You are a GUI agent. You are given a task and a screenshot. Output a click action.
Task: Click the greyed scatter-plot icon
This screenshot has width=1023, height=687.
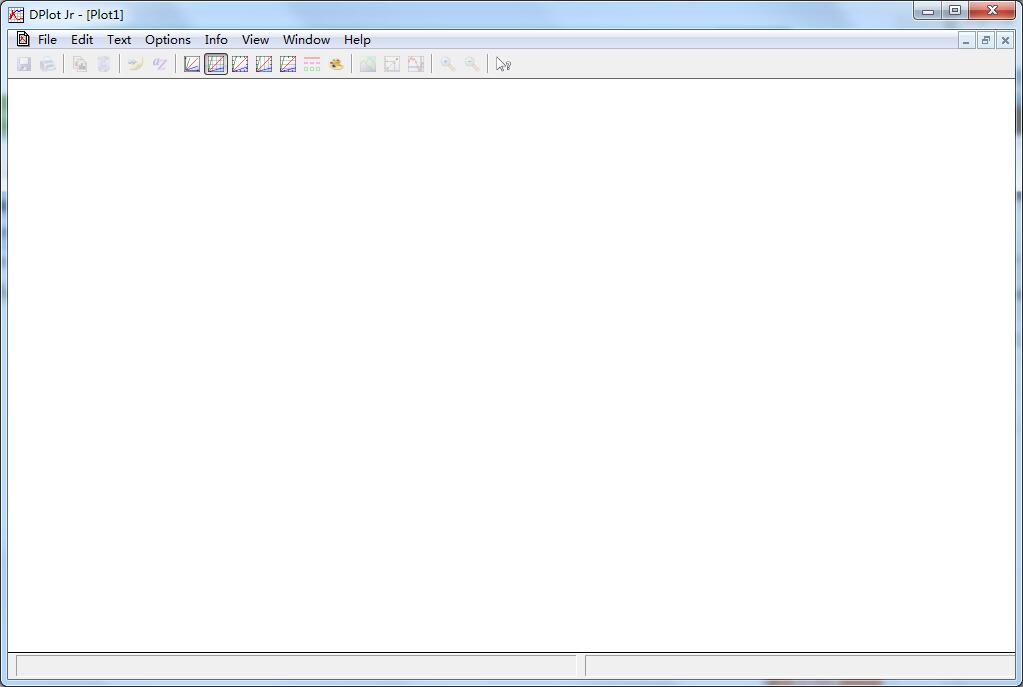392,64
